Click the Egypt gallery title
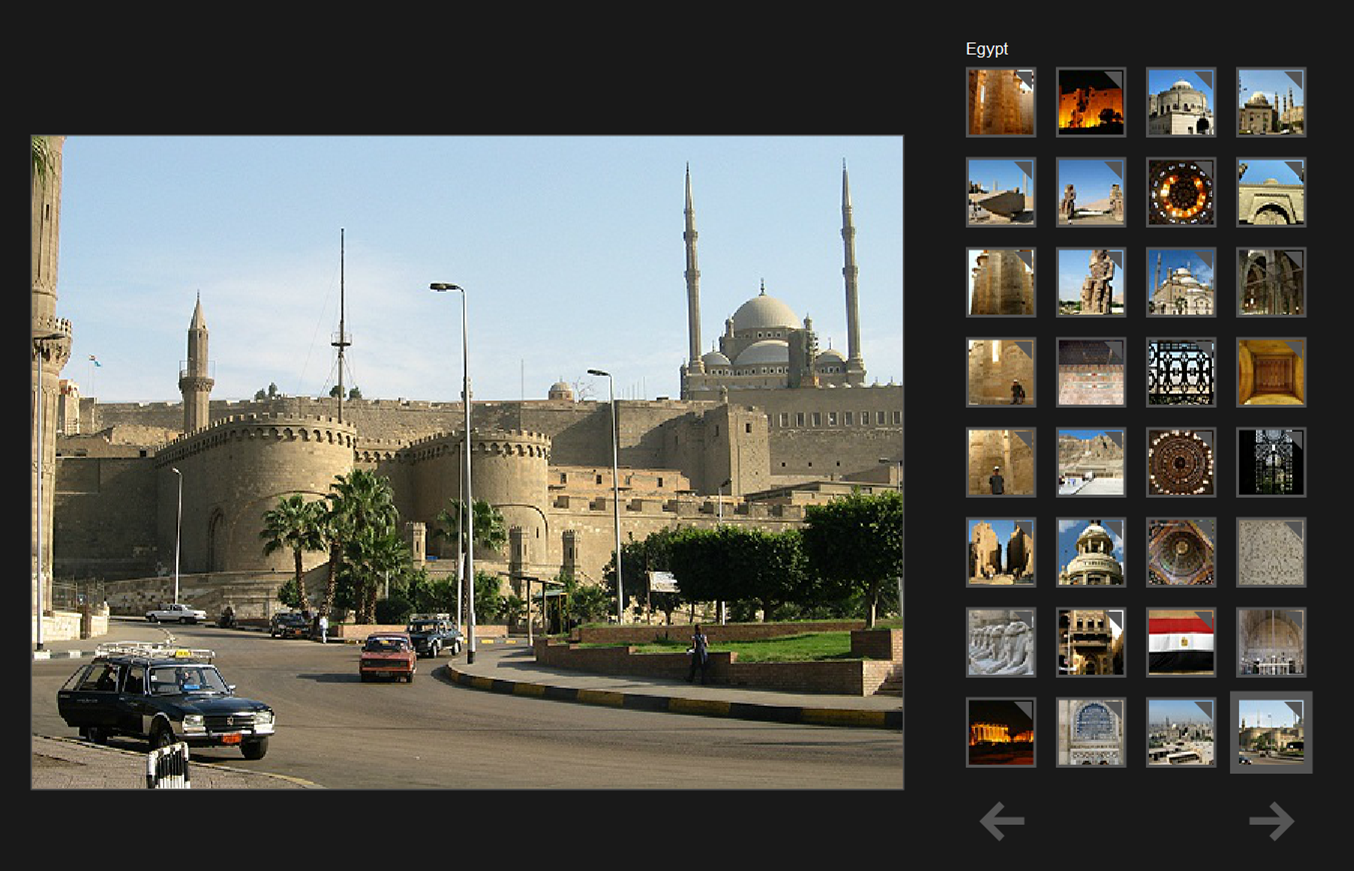 (x=987, y=49)
